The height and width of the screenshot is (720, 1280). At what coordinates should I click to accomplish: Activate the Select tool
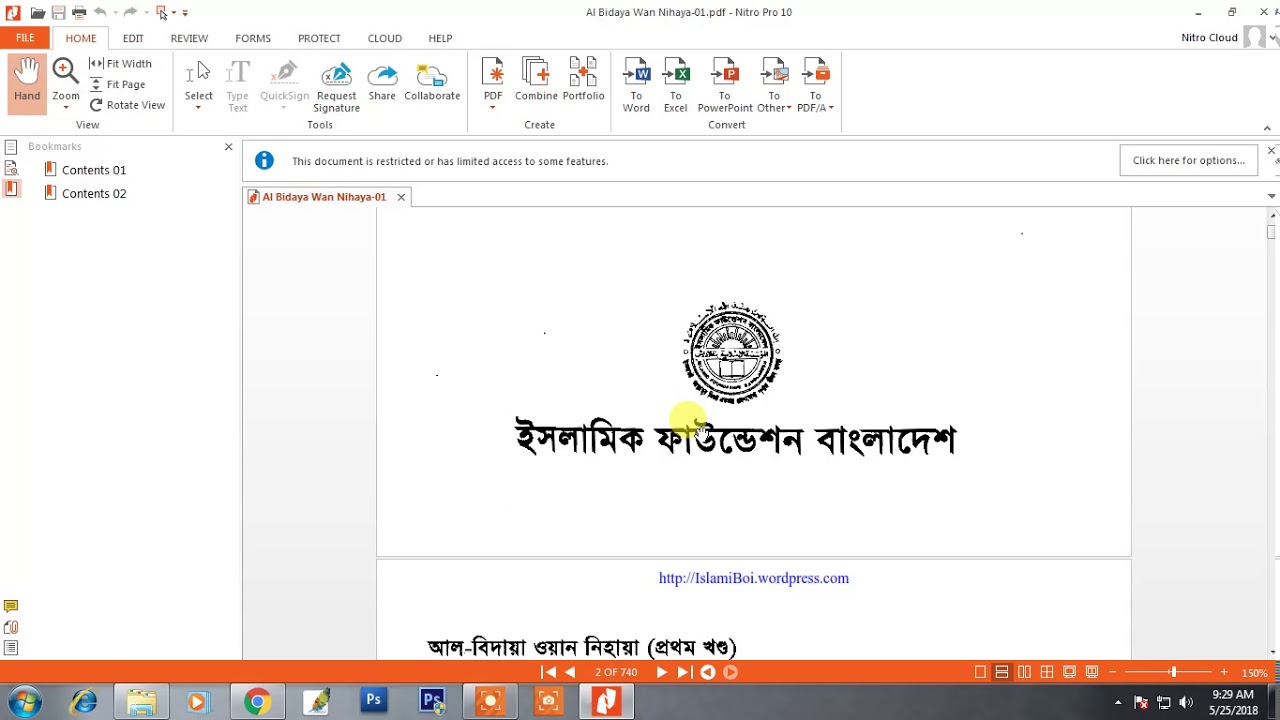pos(198,80)
